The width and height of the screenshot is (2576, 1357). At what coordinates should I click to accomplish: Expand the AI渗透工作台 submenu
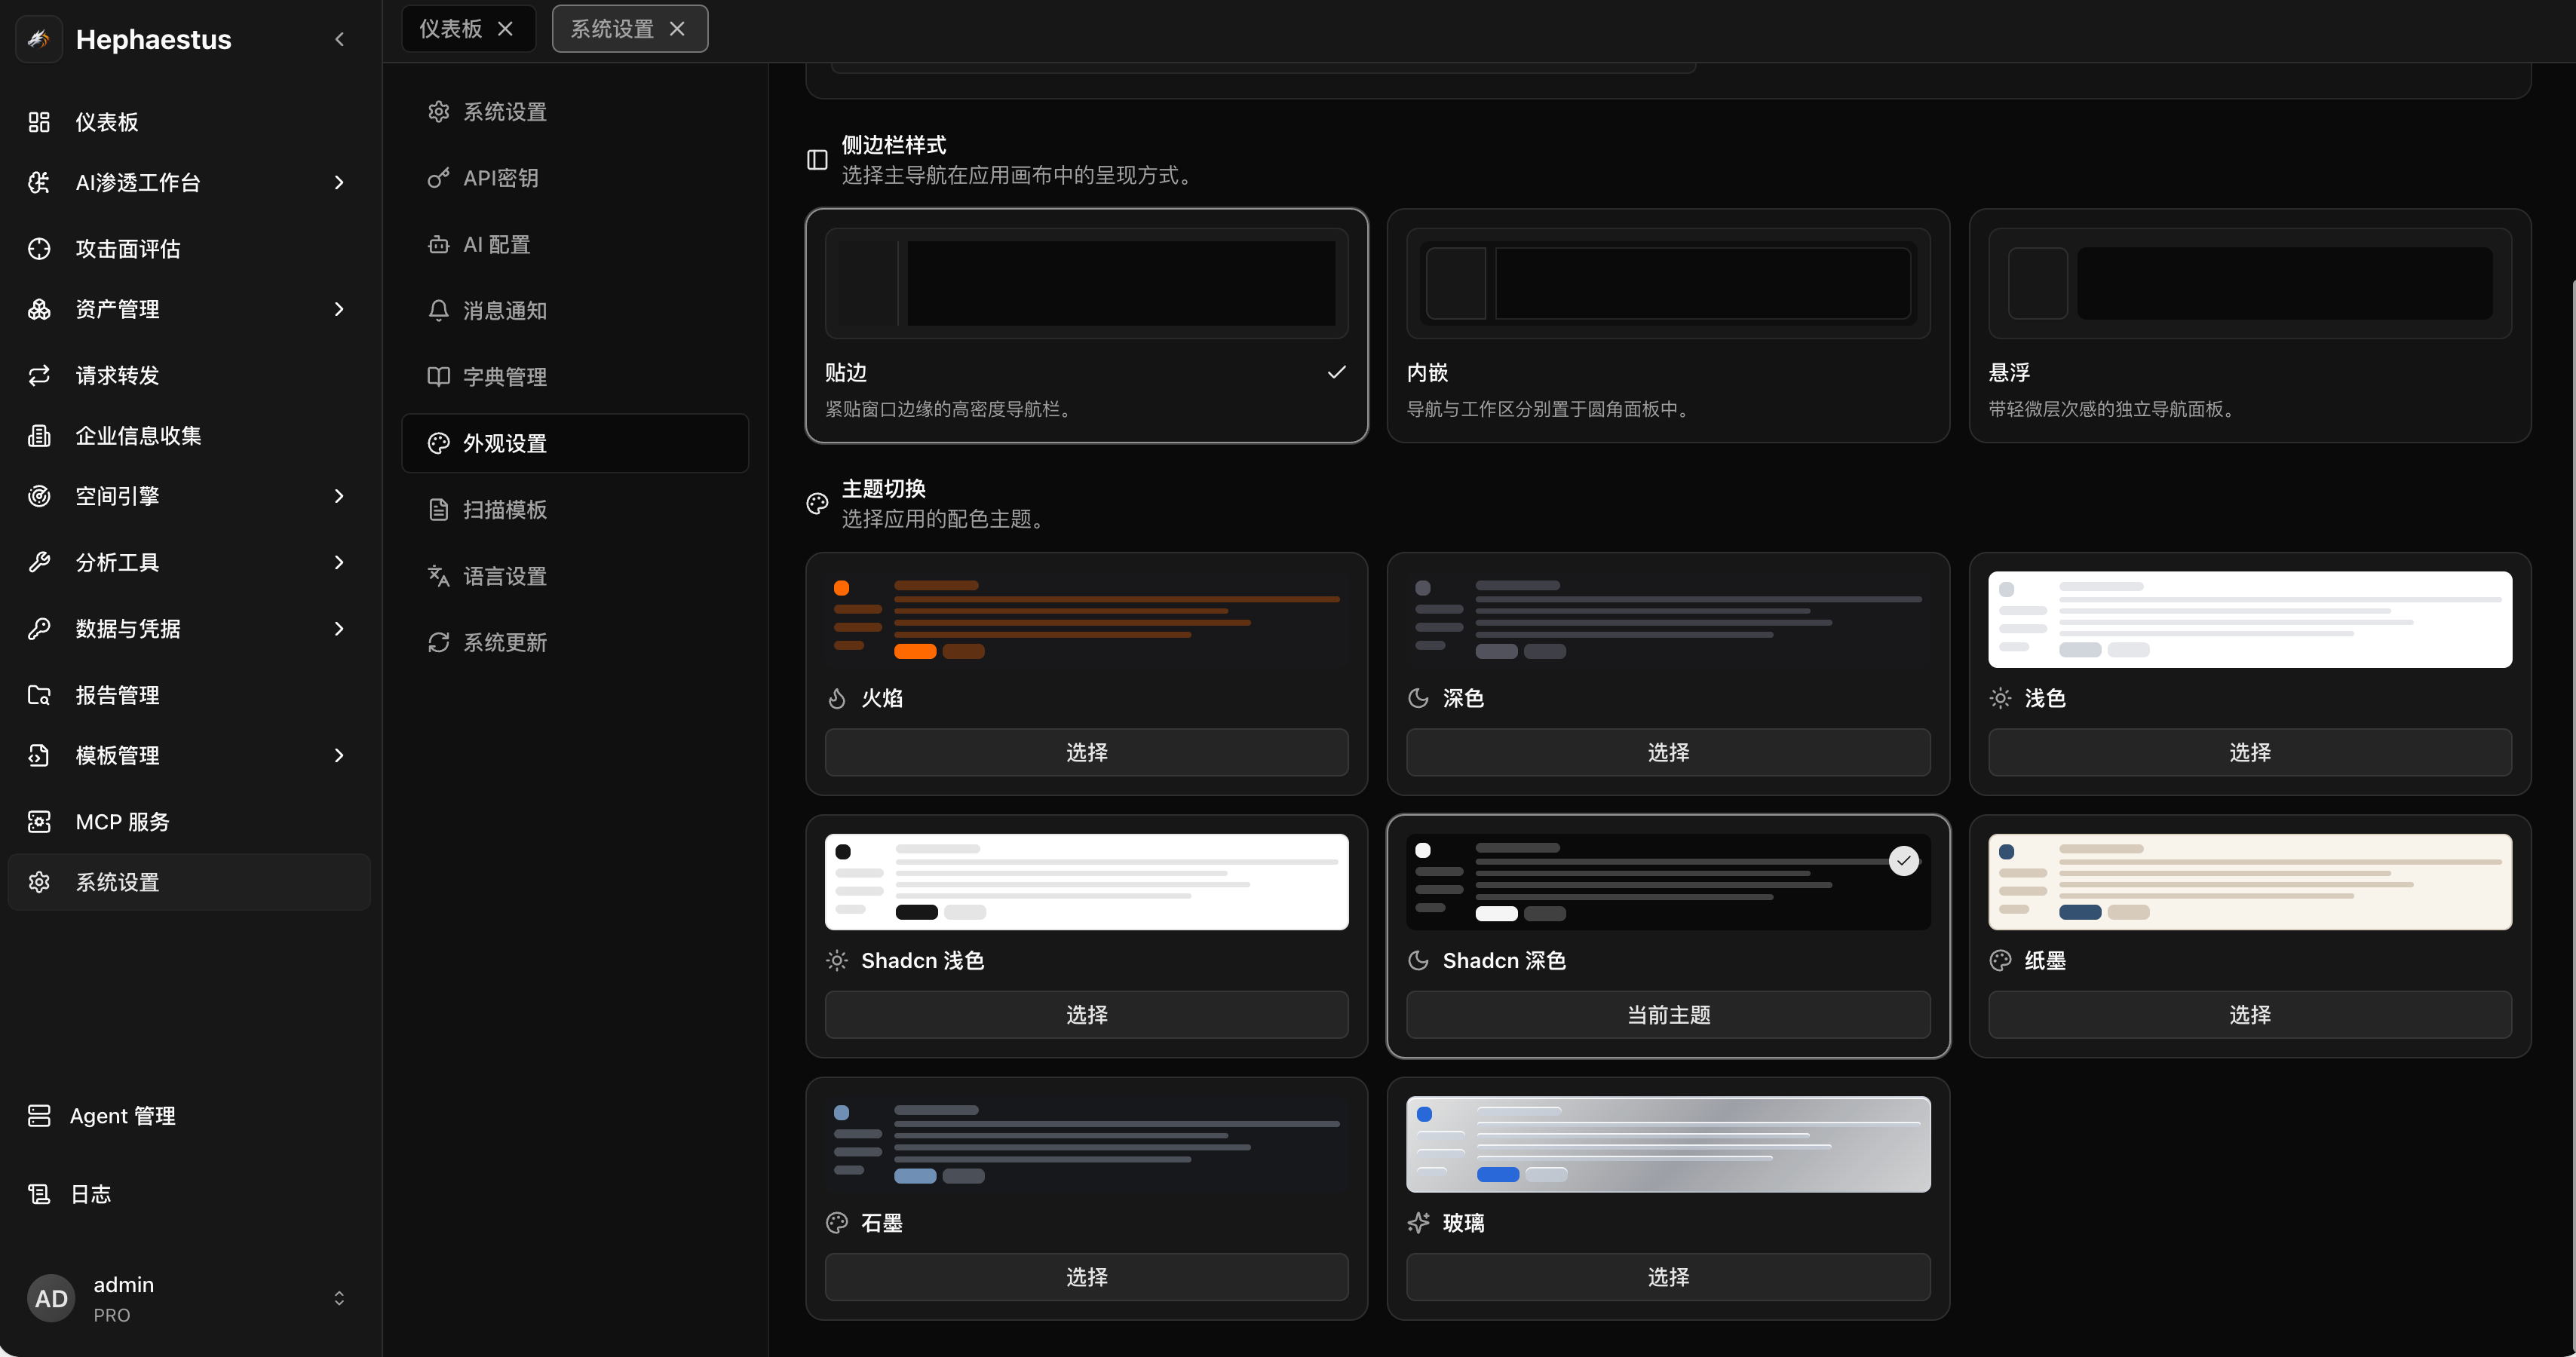[x=340, y=182]
